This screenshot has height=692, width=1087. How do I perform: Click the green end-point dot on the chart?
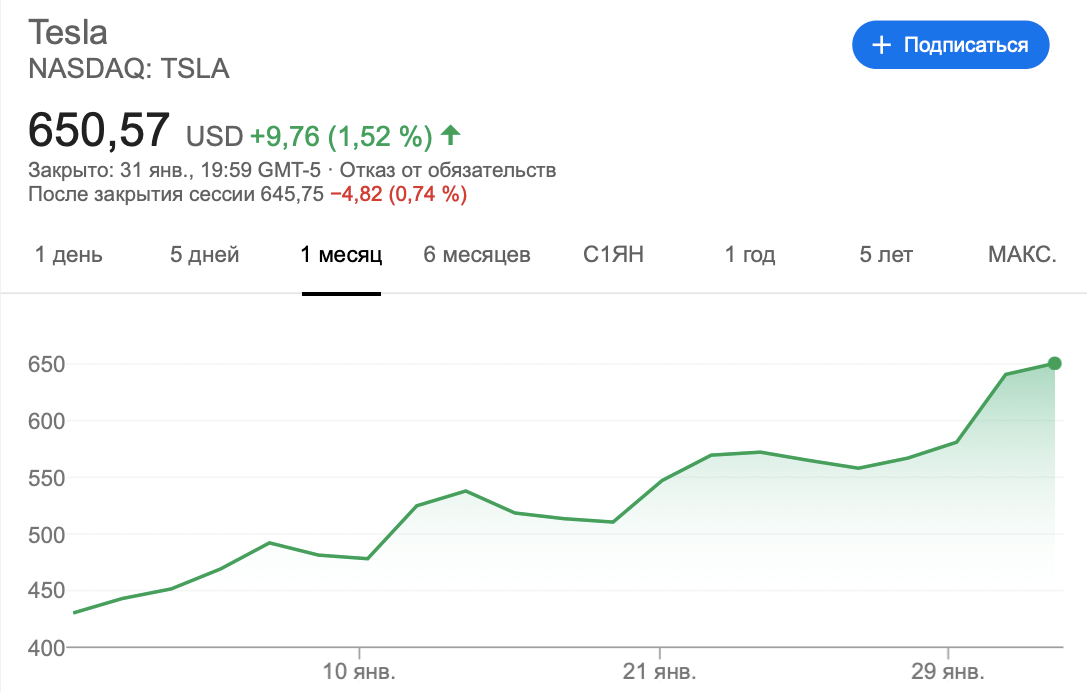pos(1054,363)
